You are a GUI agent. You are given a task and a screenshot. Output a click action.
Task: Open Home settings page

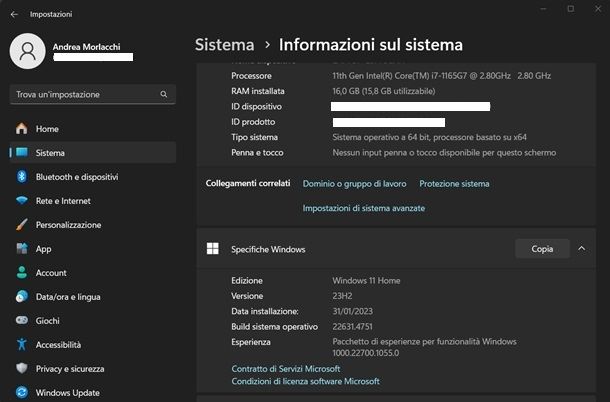pyautogui.click(x=47, y=129)
